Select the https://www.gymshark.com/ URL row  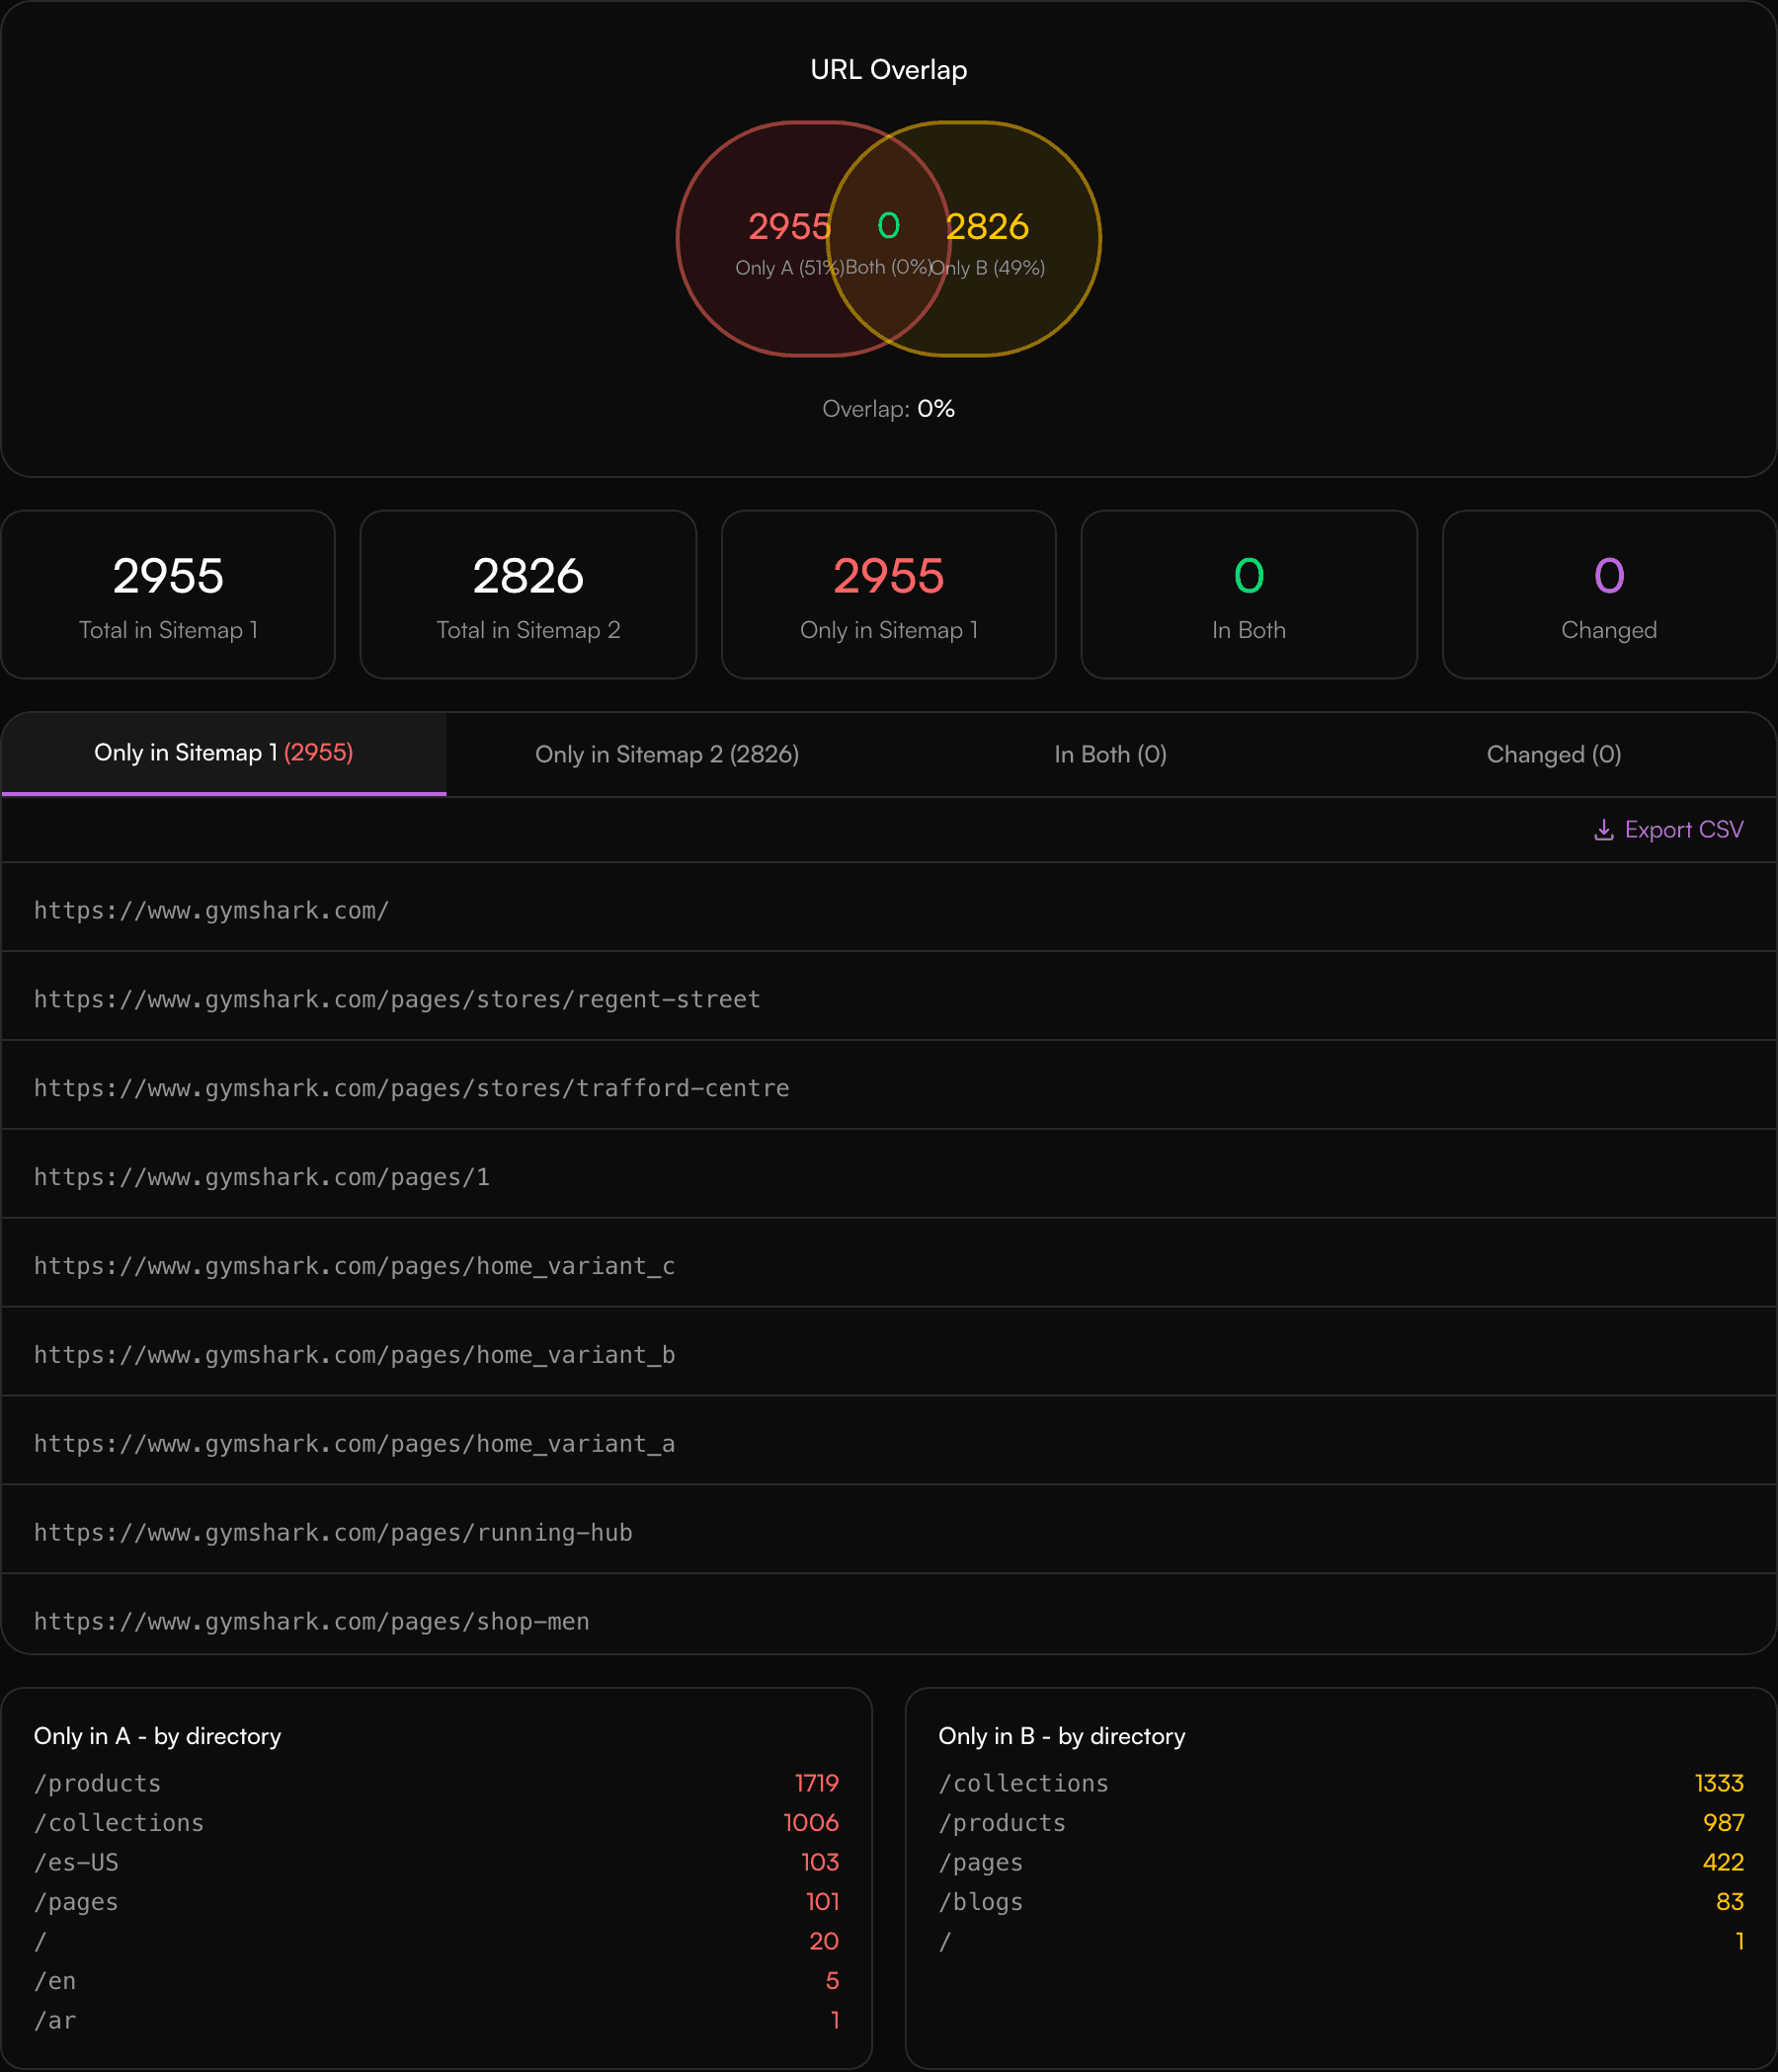[211, 910]
